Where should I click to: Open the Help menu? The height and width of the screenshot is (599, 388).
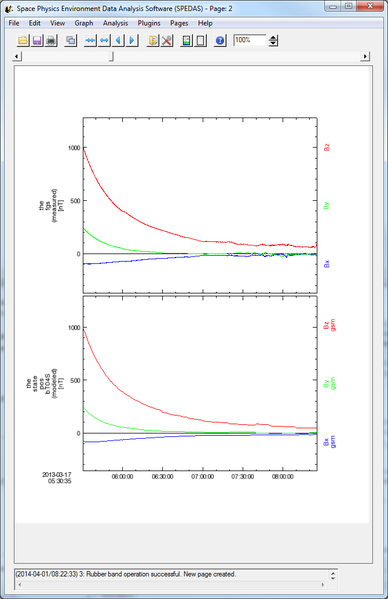pos(205,23)
